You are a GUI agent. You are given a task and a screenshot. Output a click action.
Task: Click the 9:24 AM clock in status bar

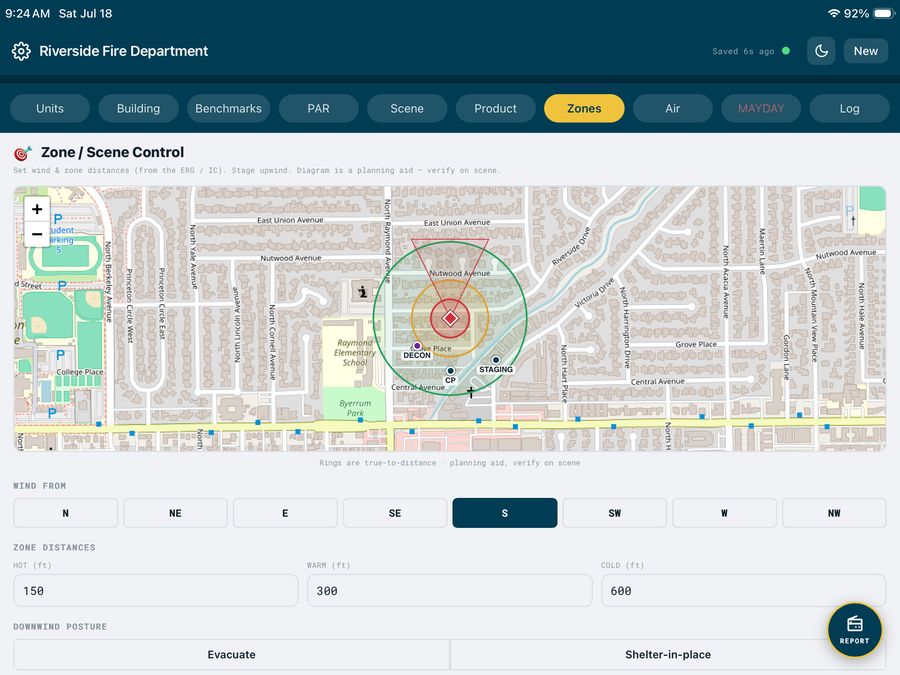[x=28, y=13]
